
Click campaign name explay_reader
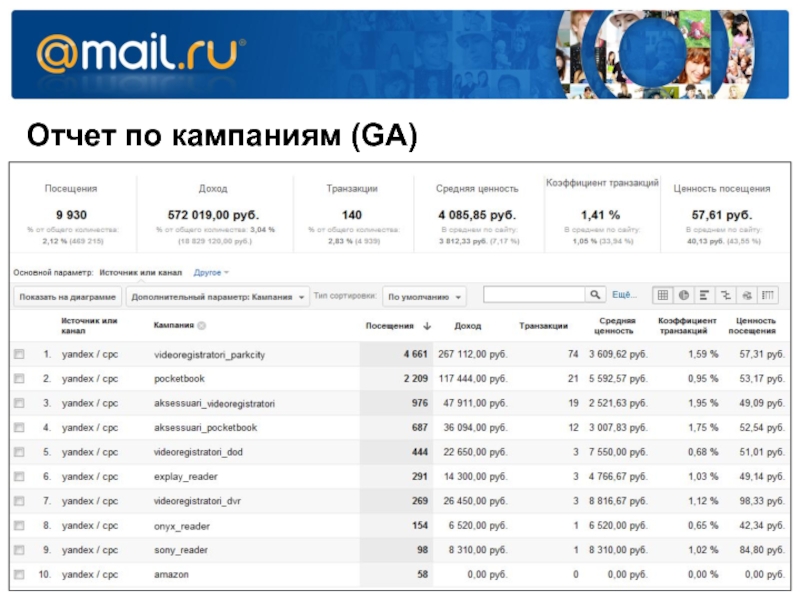coord(186,477)
